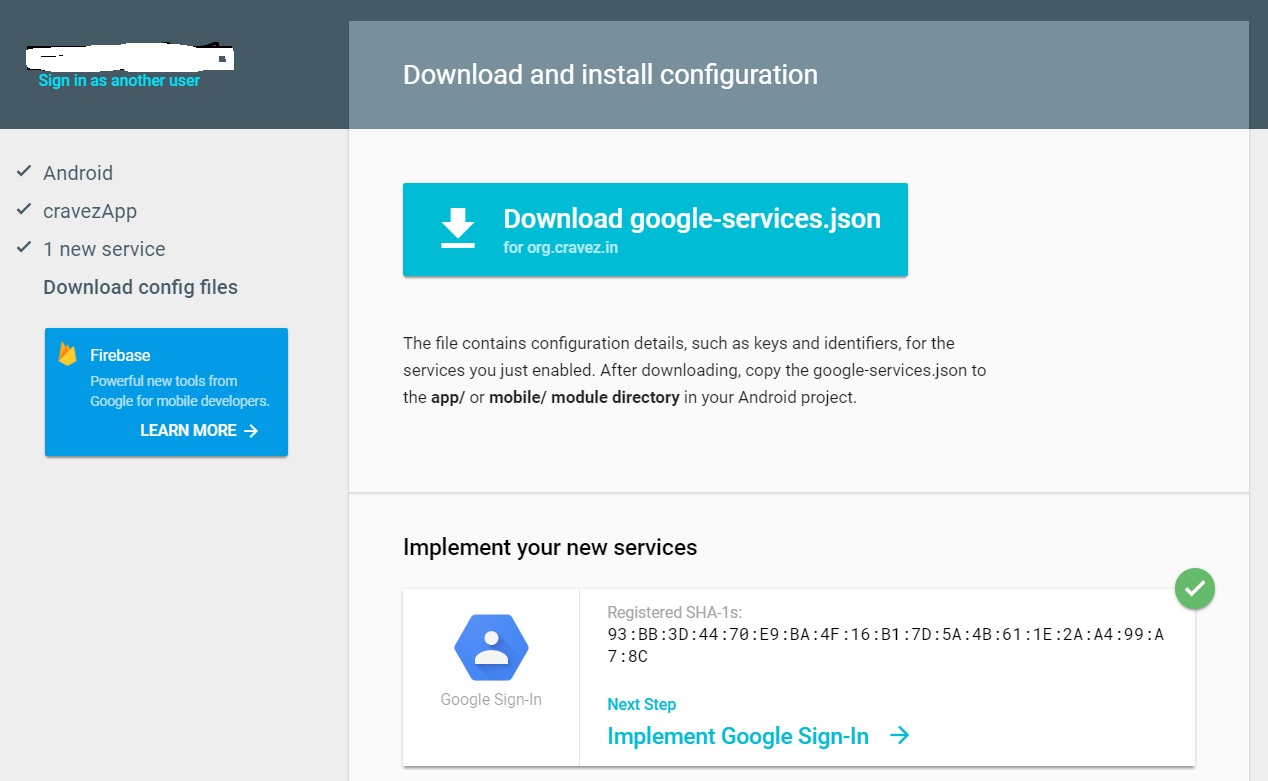Click the arrow icon next to LEARN MORE
Screen dimensions: 1268x781
point(251,431)
